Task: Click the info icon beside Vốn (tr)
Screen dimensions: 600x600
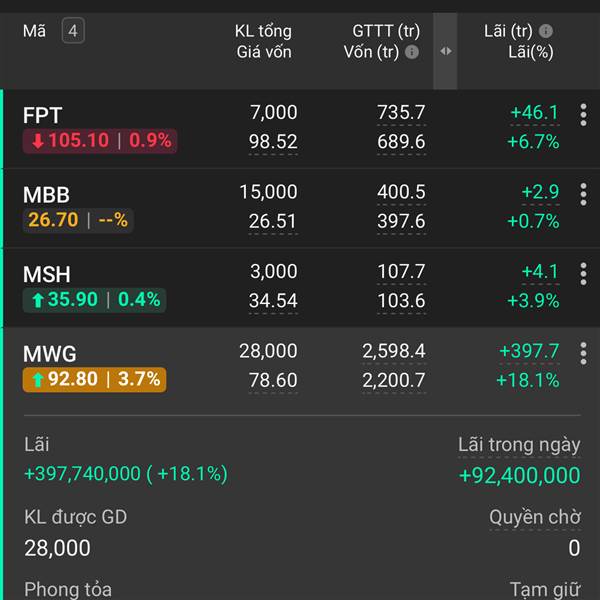Action: click(x=411, y=52)
